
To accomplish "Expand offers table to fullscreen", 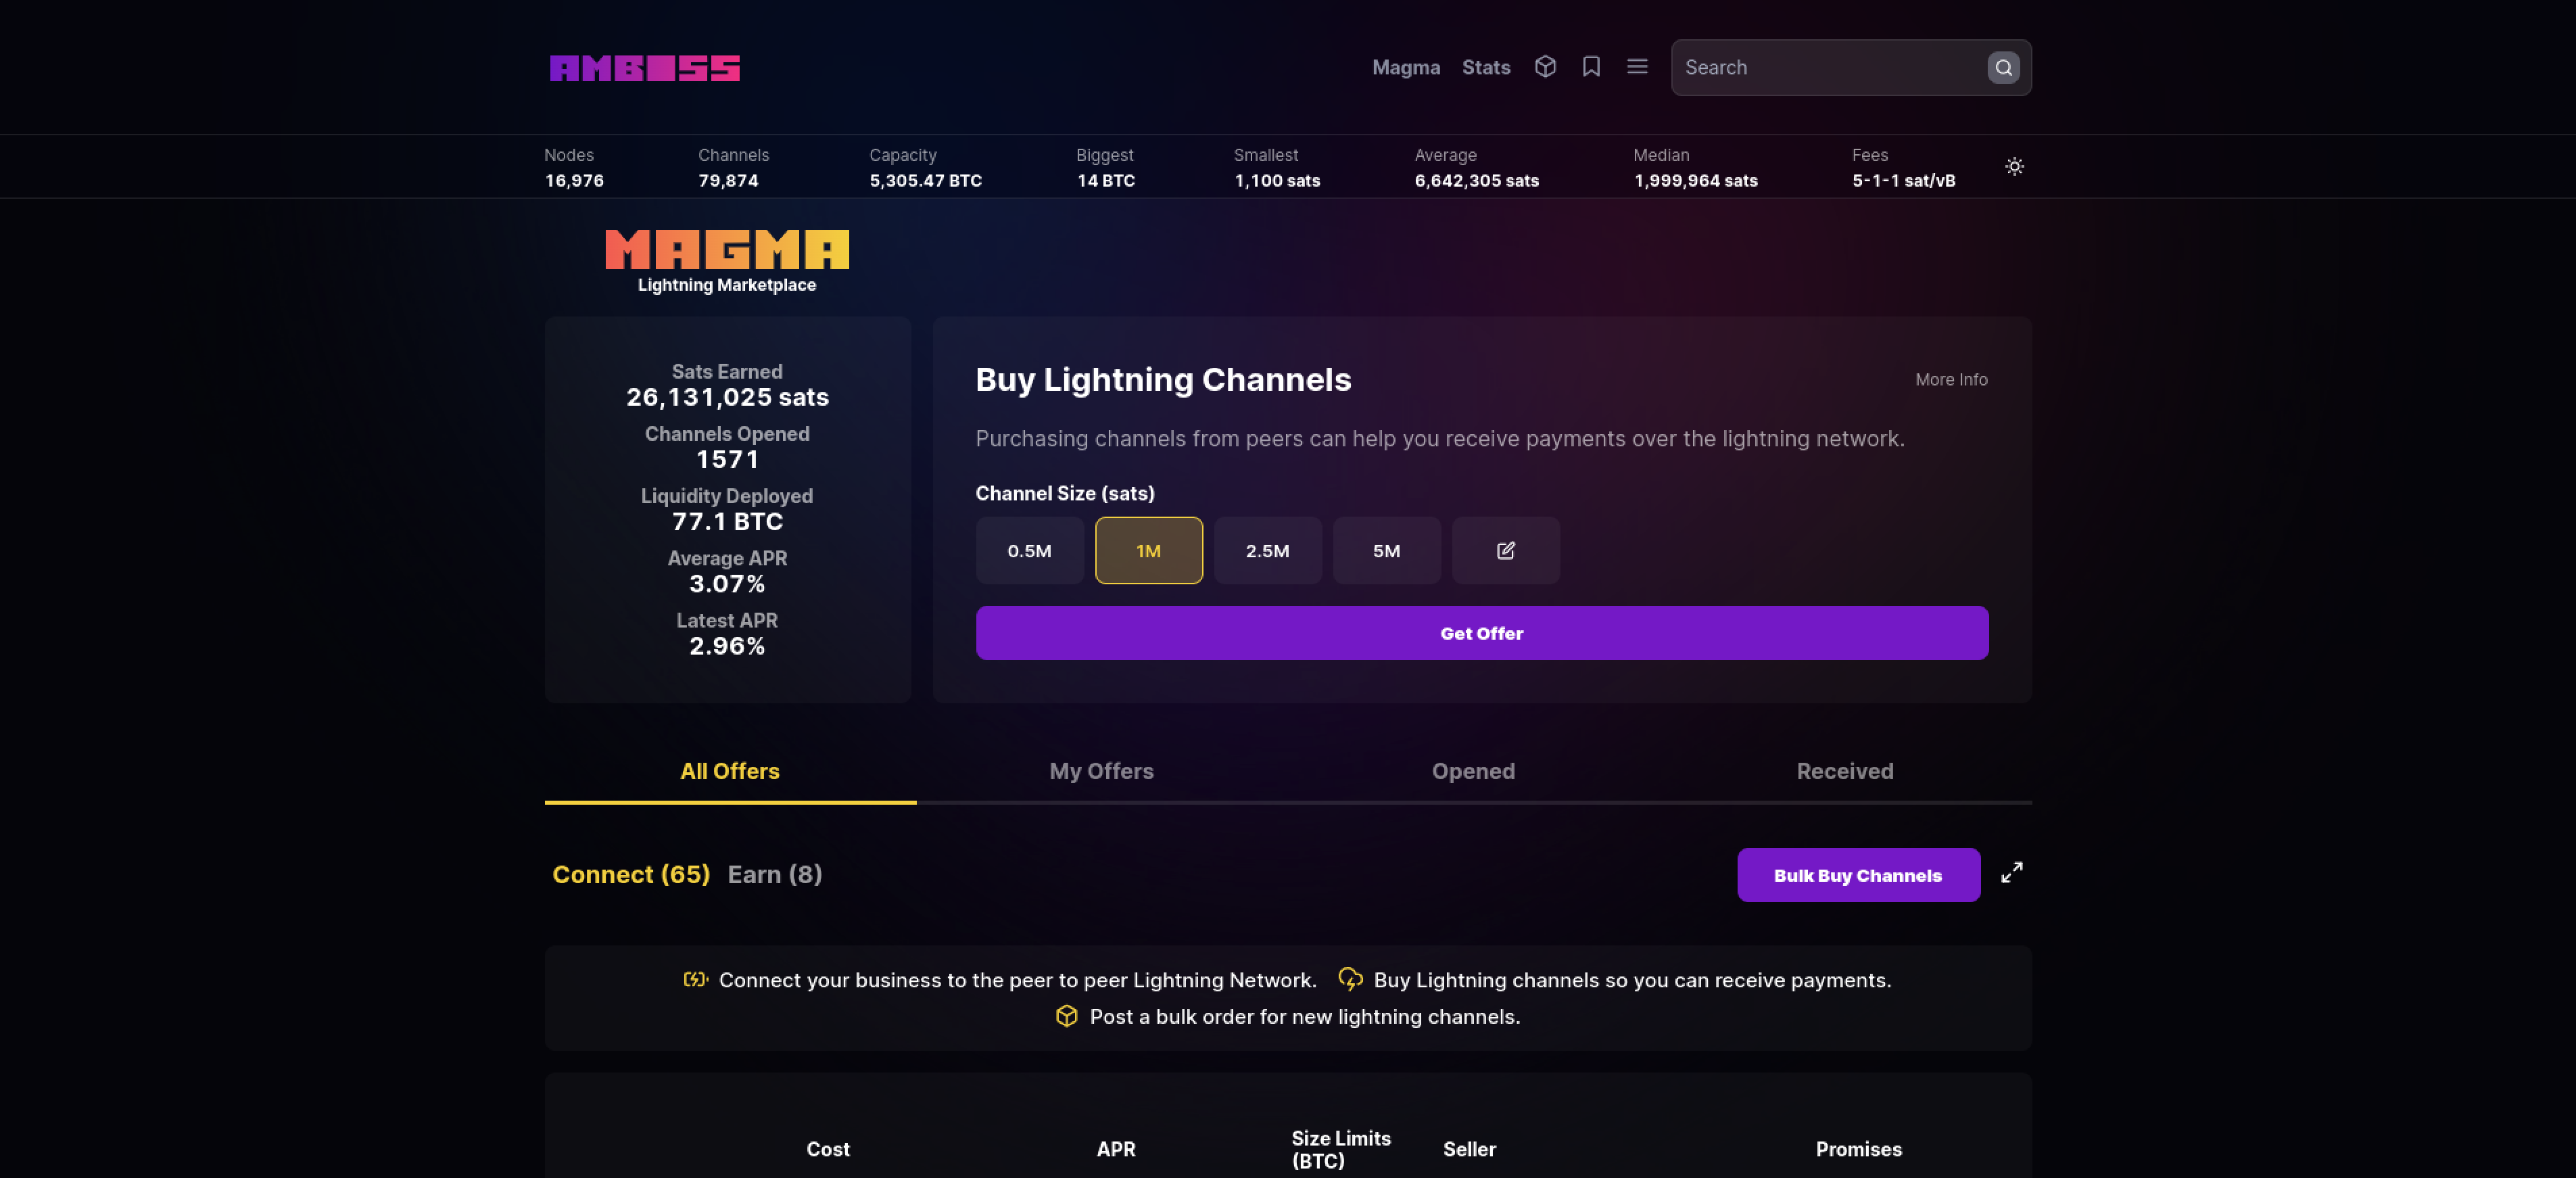I will 2011,874.
